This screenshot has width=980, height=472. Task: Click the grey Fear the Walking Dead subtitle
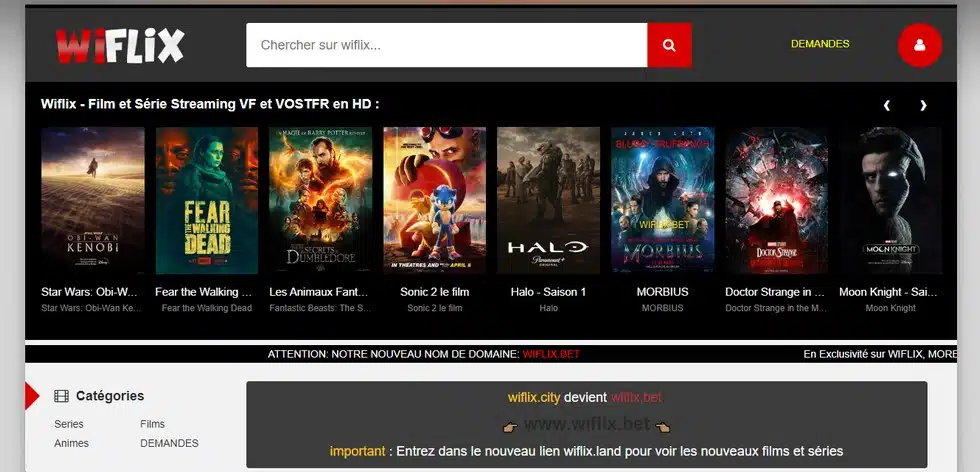(207, 308)
